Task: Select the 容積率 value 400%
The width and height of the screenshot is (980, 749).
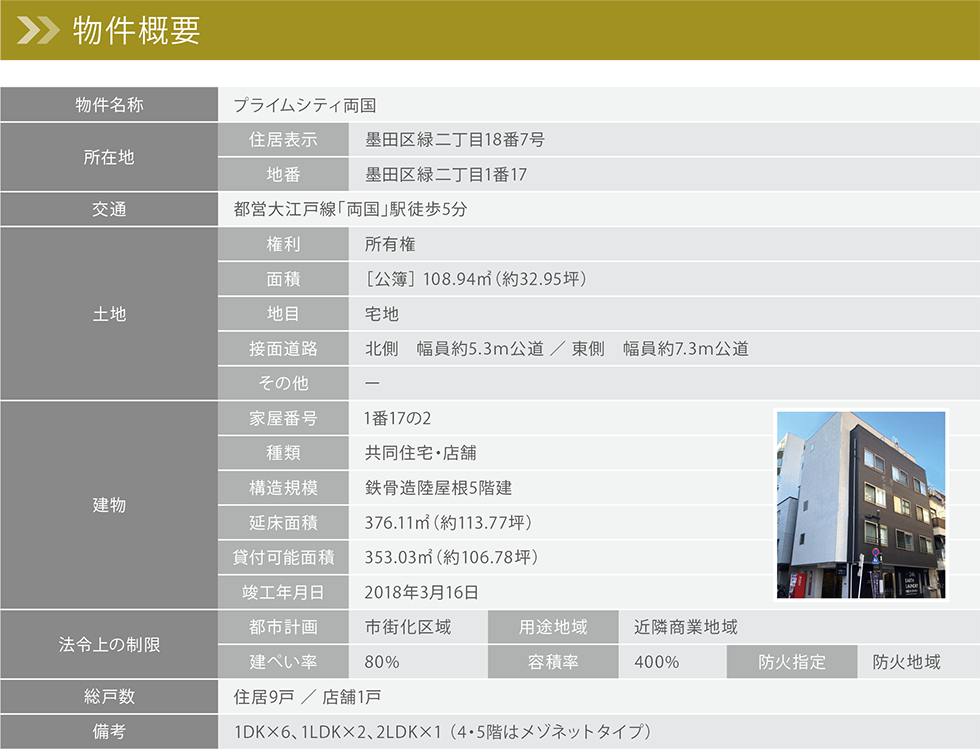Action: tap(656, 662)
